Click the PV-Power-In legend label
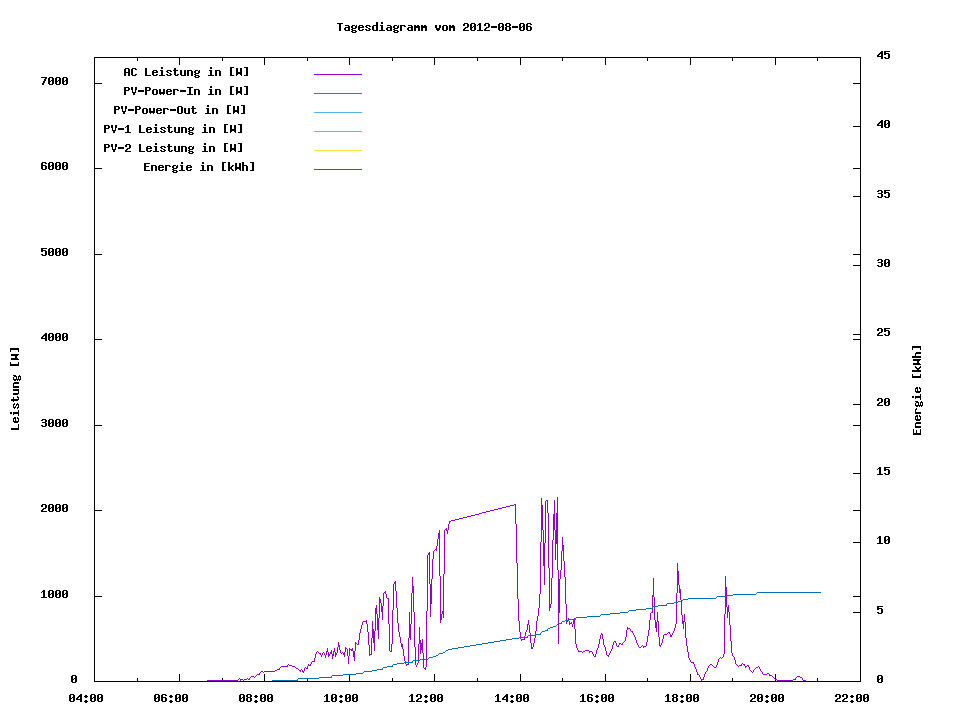This screenshot has height=720, width=960. click(x=186, y=91)
